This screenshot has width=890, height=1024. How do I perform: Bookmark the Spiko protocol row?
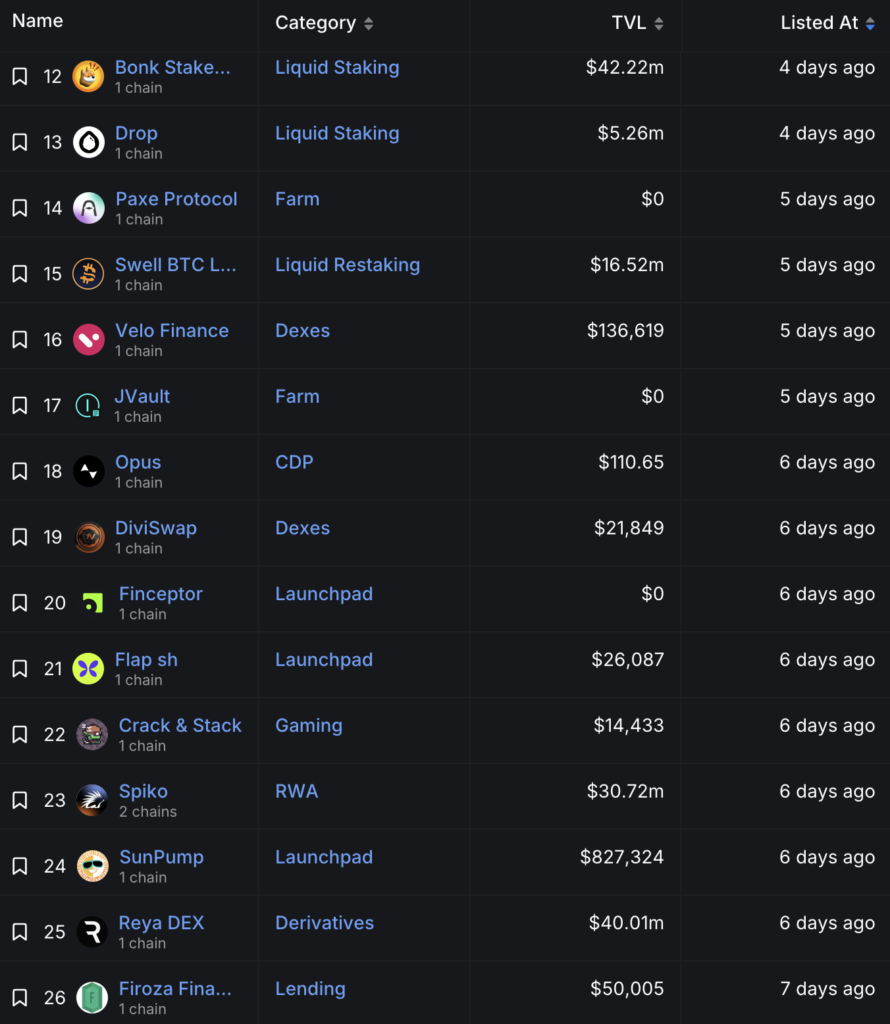(20, 801)
